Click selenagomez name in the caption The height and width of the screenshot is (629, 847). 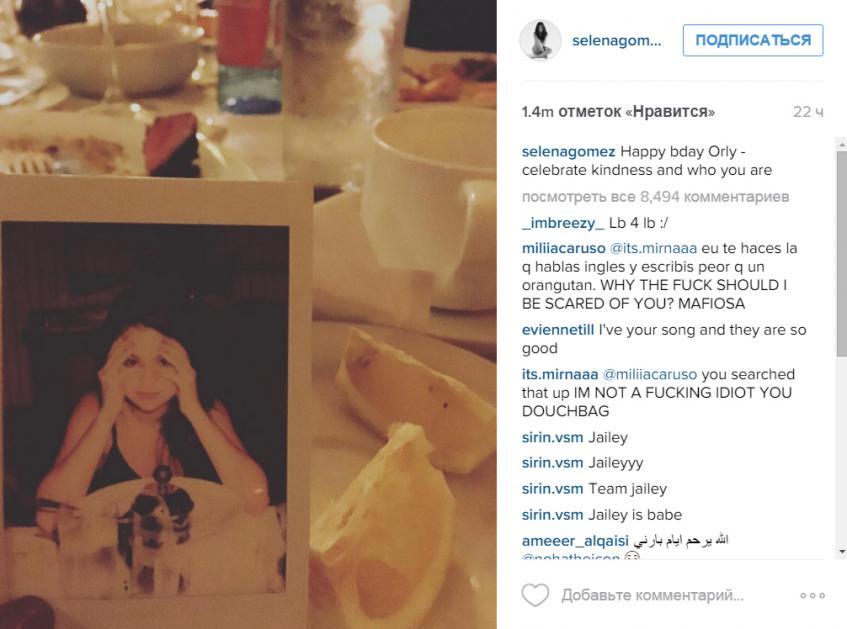(568, 152)
